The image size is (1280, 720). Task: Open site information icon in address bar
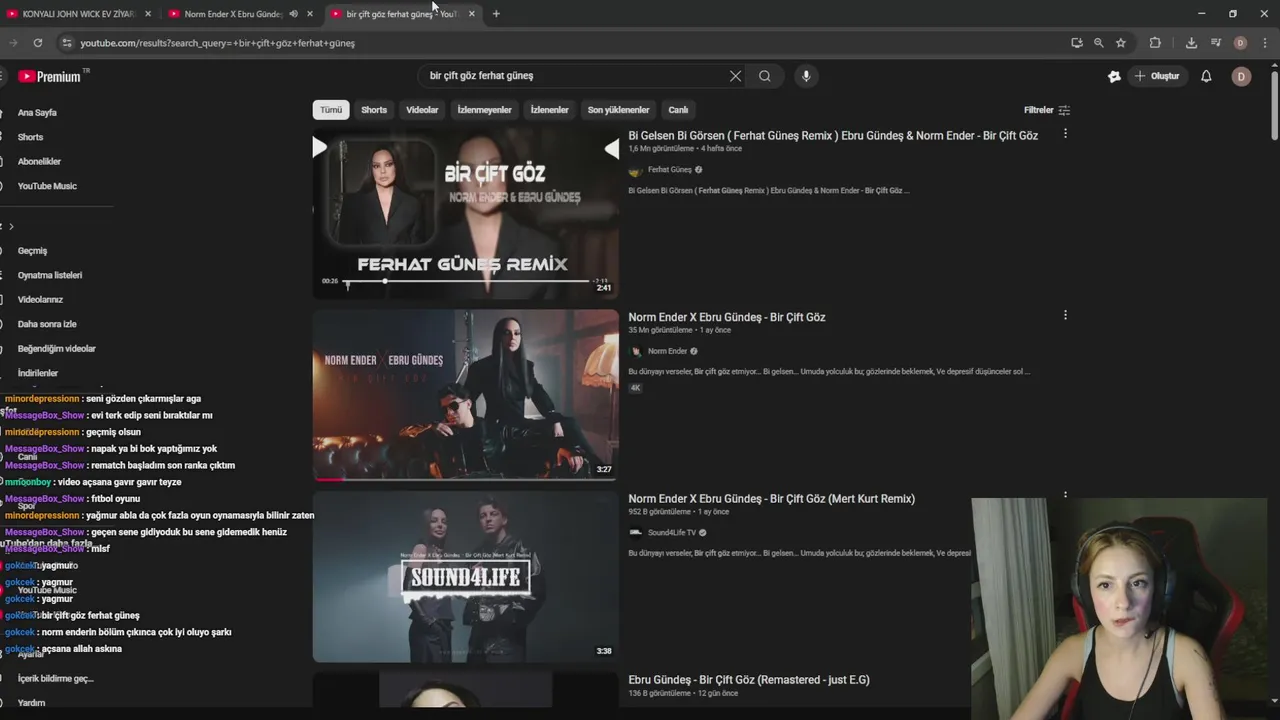pos(66,43)
